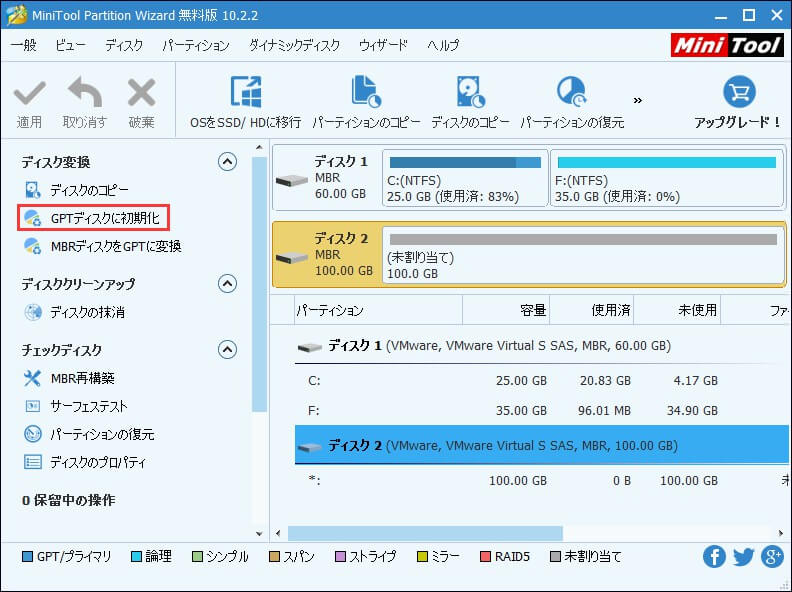Viewport: 792px width, 592px height.
Task: Select ディスク 2 in the disk map
Action: [x=327, y=254]
